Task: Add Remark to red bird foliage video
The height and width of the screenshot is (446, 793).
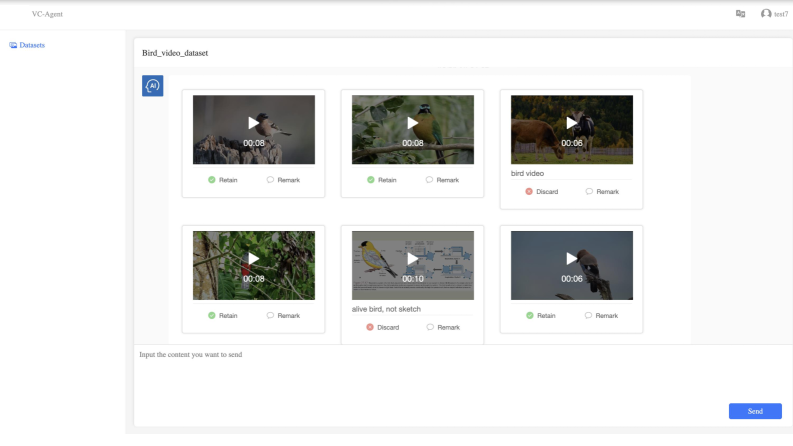Action: pos(283,316)
